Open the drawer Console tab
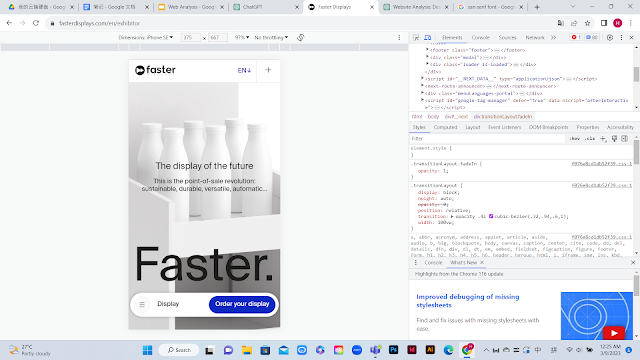Image resolution: width=640 pixels, height=360 pixels. click(x=433, y=262)
